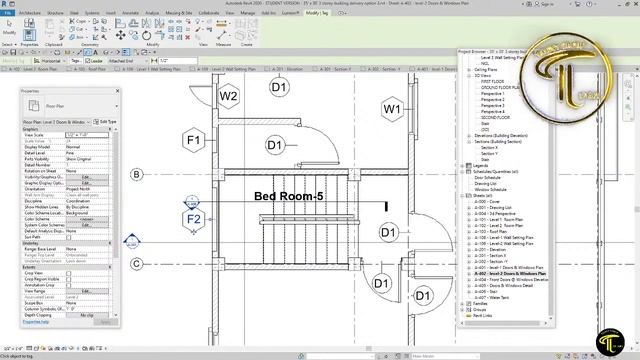Screen dimensions: 640x360
Task: Select the Rotate tool
Action: click(147, 36)
